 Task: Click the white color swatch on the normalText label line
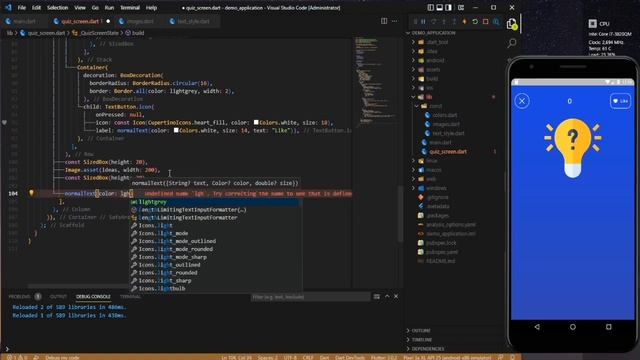[176, 130]
